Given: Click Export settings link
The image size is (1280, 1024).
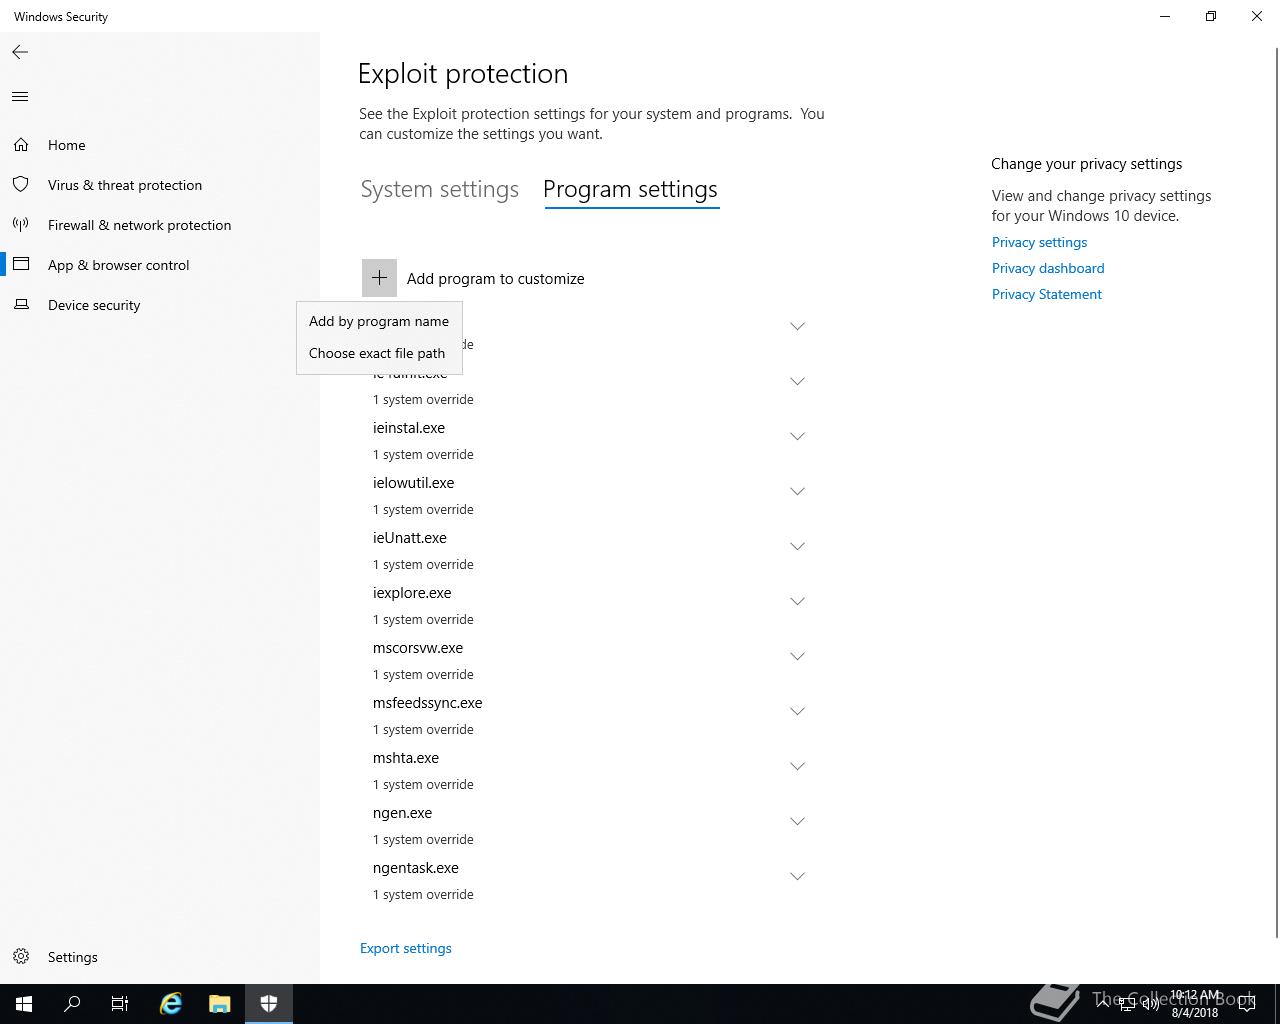Looking at the screenshot, I should tap(405, 948).
